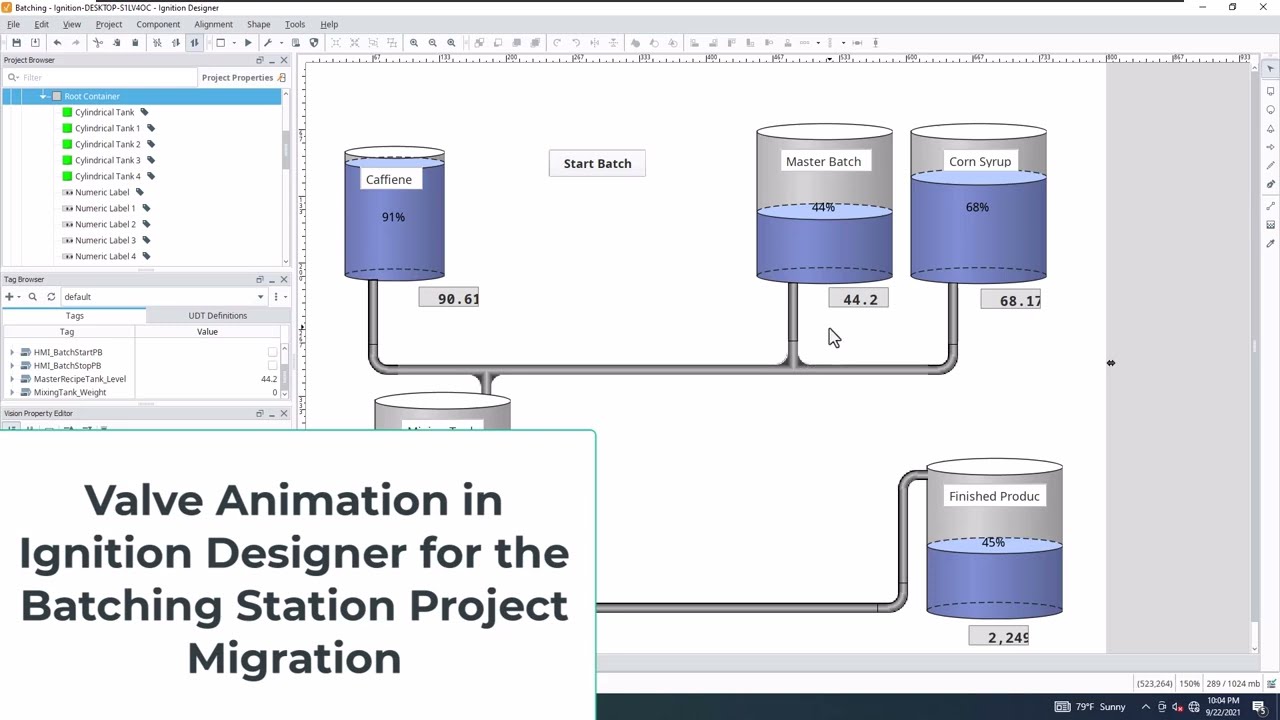Switch to the UDT Definitions tab
Viewport: 1280px width, 720px height.
[217, 315]
